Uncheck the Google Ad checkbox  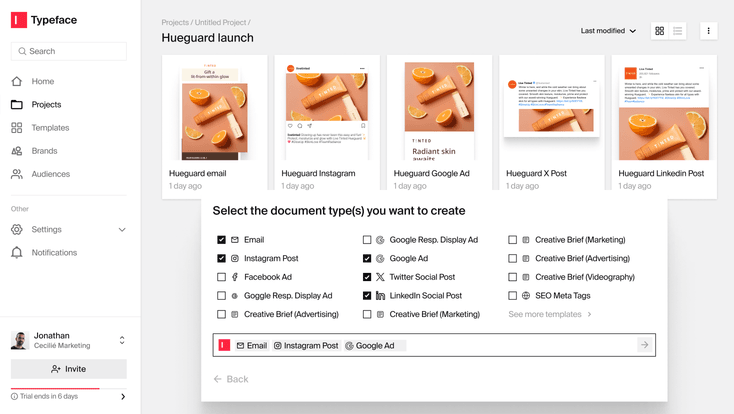coord(367,259)
